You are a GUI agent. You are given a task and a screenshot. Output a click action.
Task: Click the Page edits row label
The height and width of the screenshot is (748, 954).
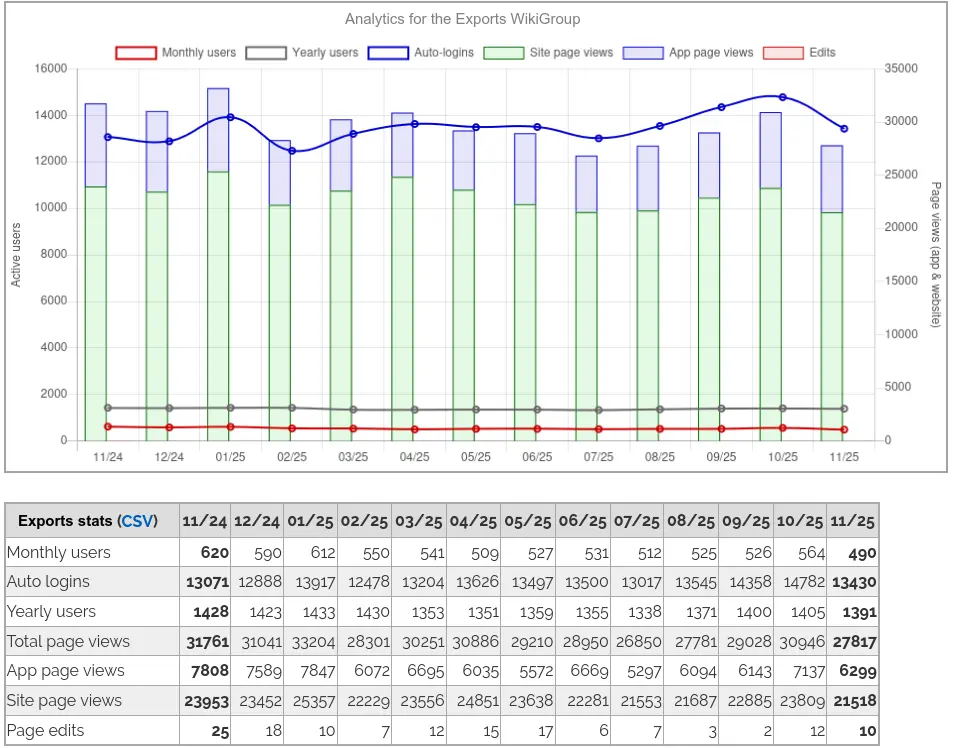[x=46, y=730]
